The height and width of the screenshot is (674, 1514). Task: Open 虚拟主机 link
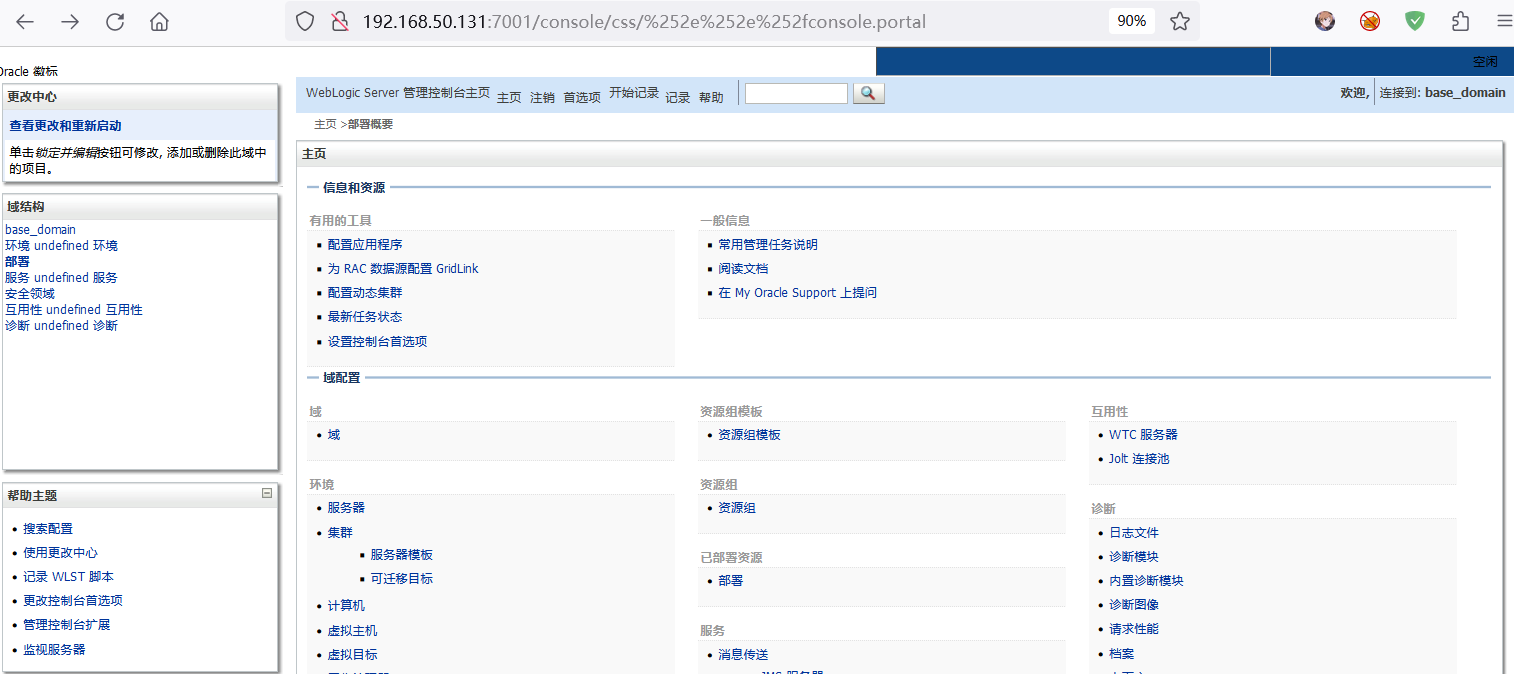tap(352, 631)
